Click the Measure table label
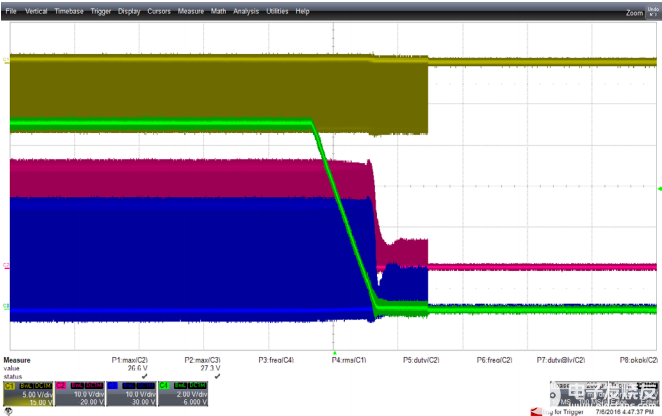The image size is (662, 416). [x=17, y=358]
